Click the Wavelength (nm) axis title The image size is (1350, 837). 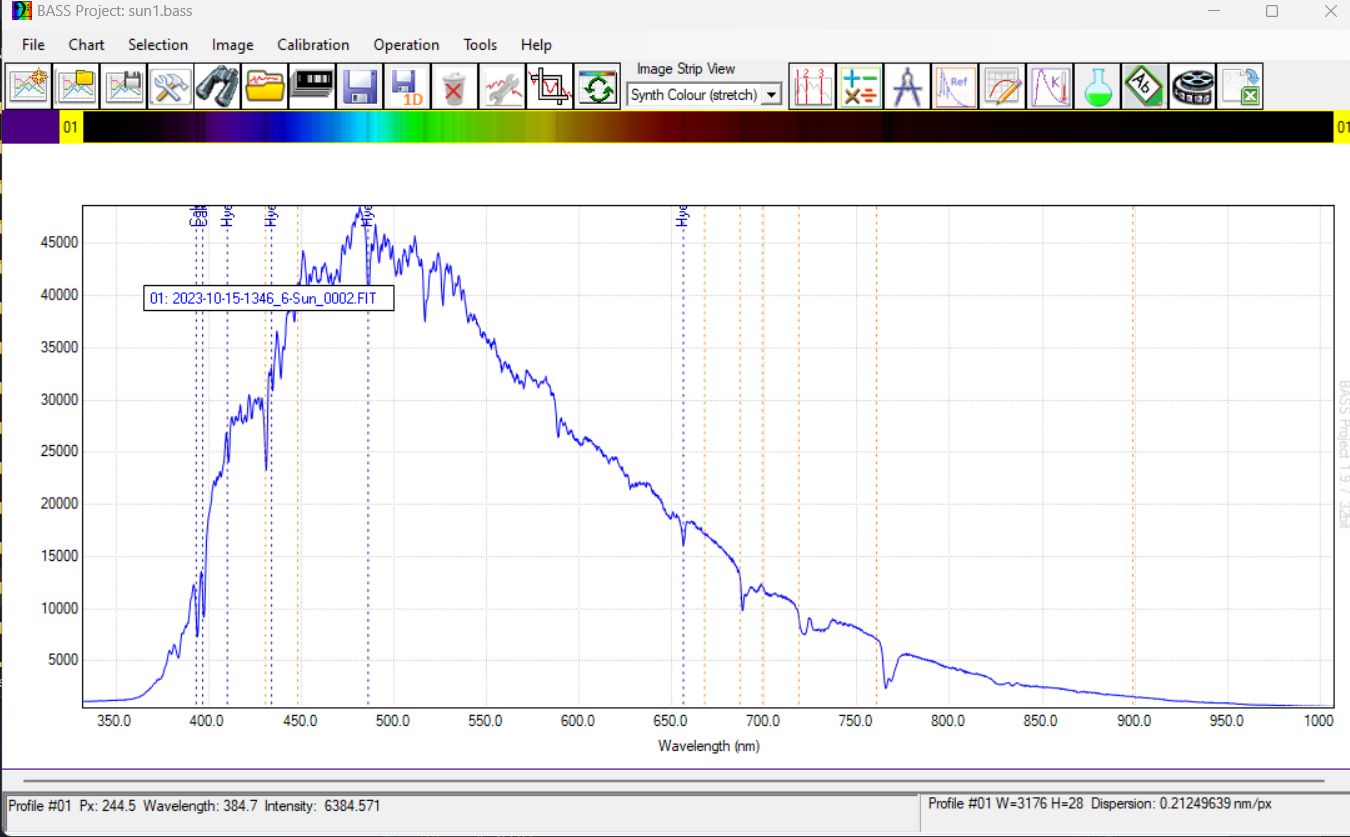pos(709,746)
